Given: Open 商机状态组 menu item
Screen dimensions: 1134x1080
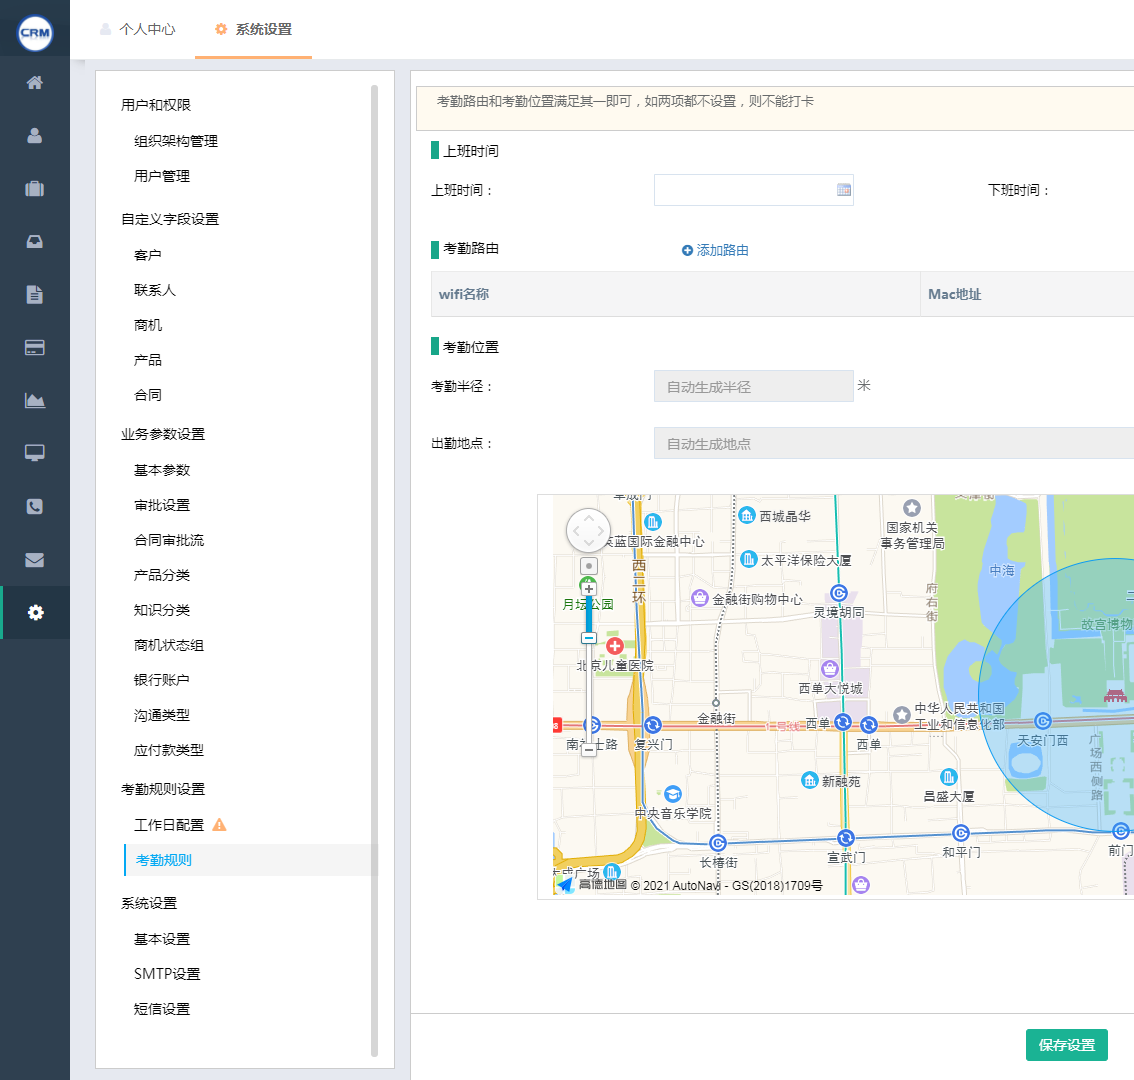Looking at the screenshot, I should click(169, 645).
